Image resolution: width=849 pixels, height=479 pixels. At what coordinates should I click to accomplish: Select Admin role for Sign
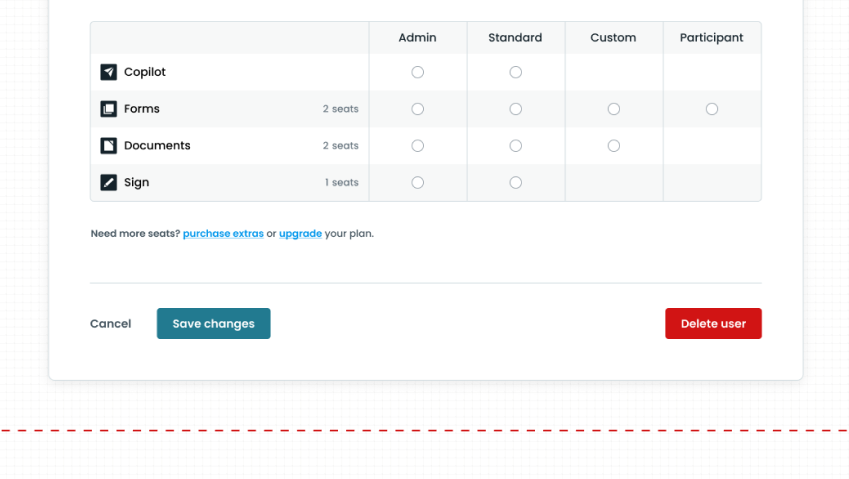tap(417, 182)
